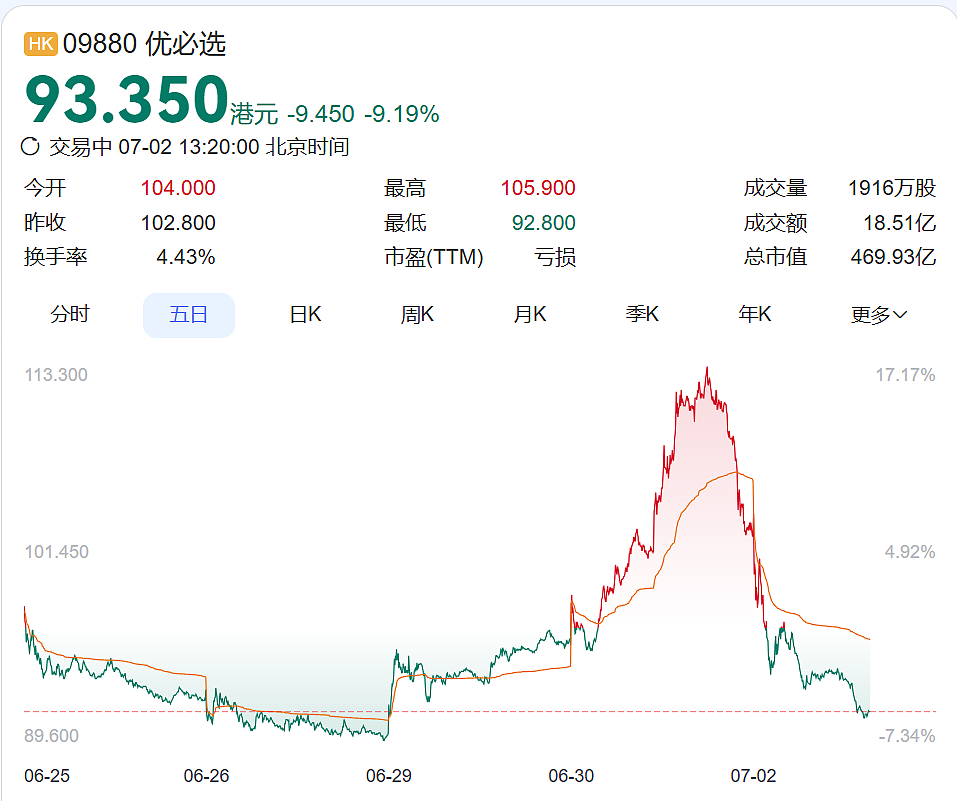Click the percent change -9.19%
Viewport: 957px width, 801px height.
point(402,114)
